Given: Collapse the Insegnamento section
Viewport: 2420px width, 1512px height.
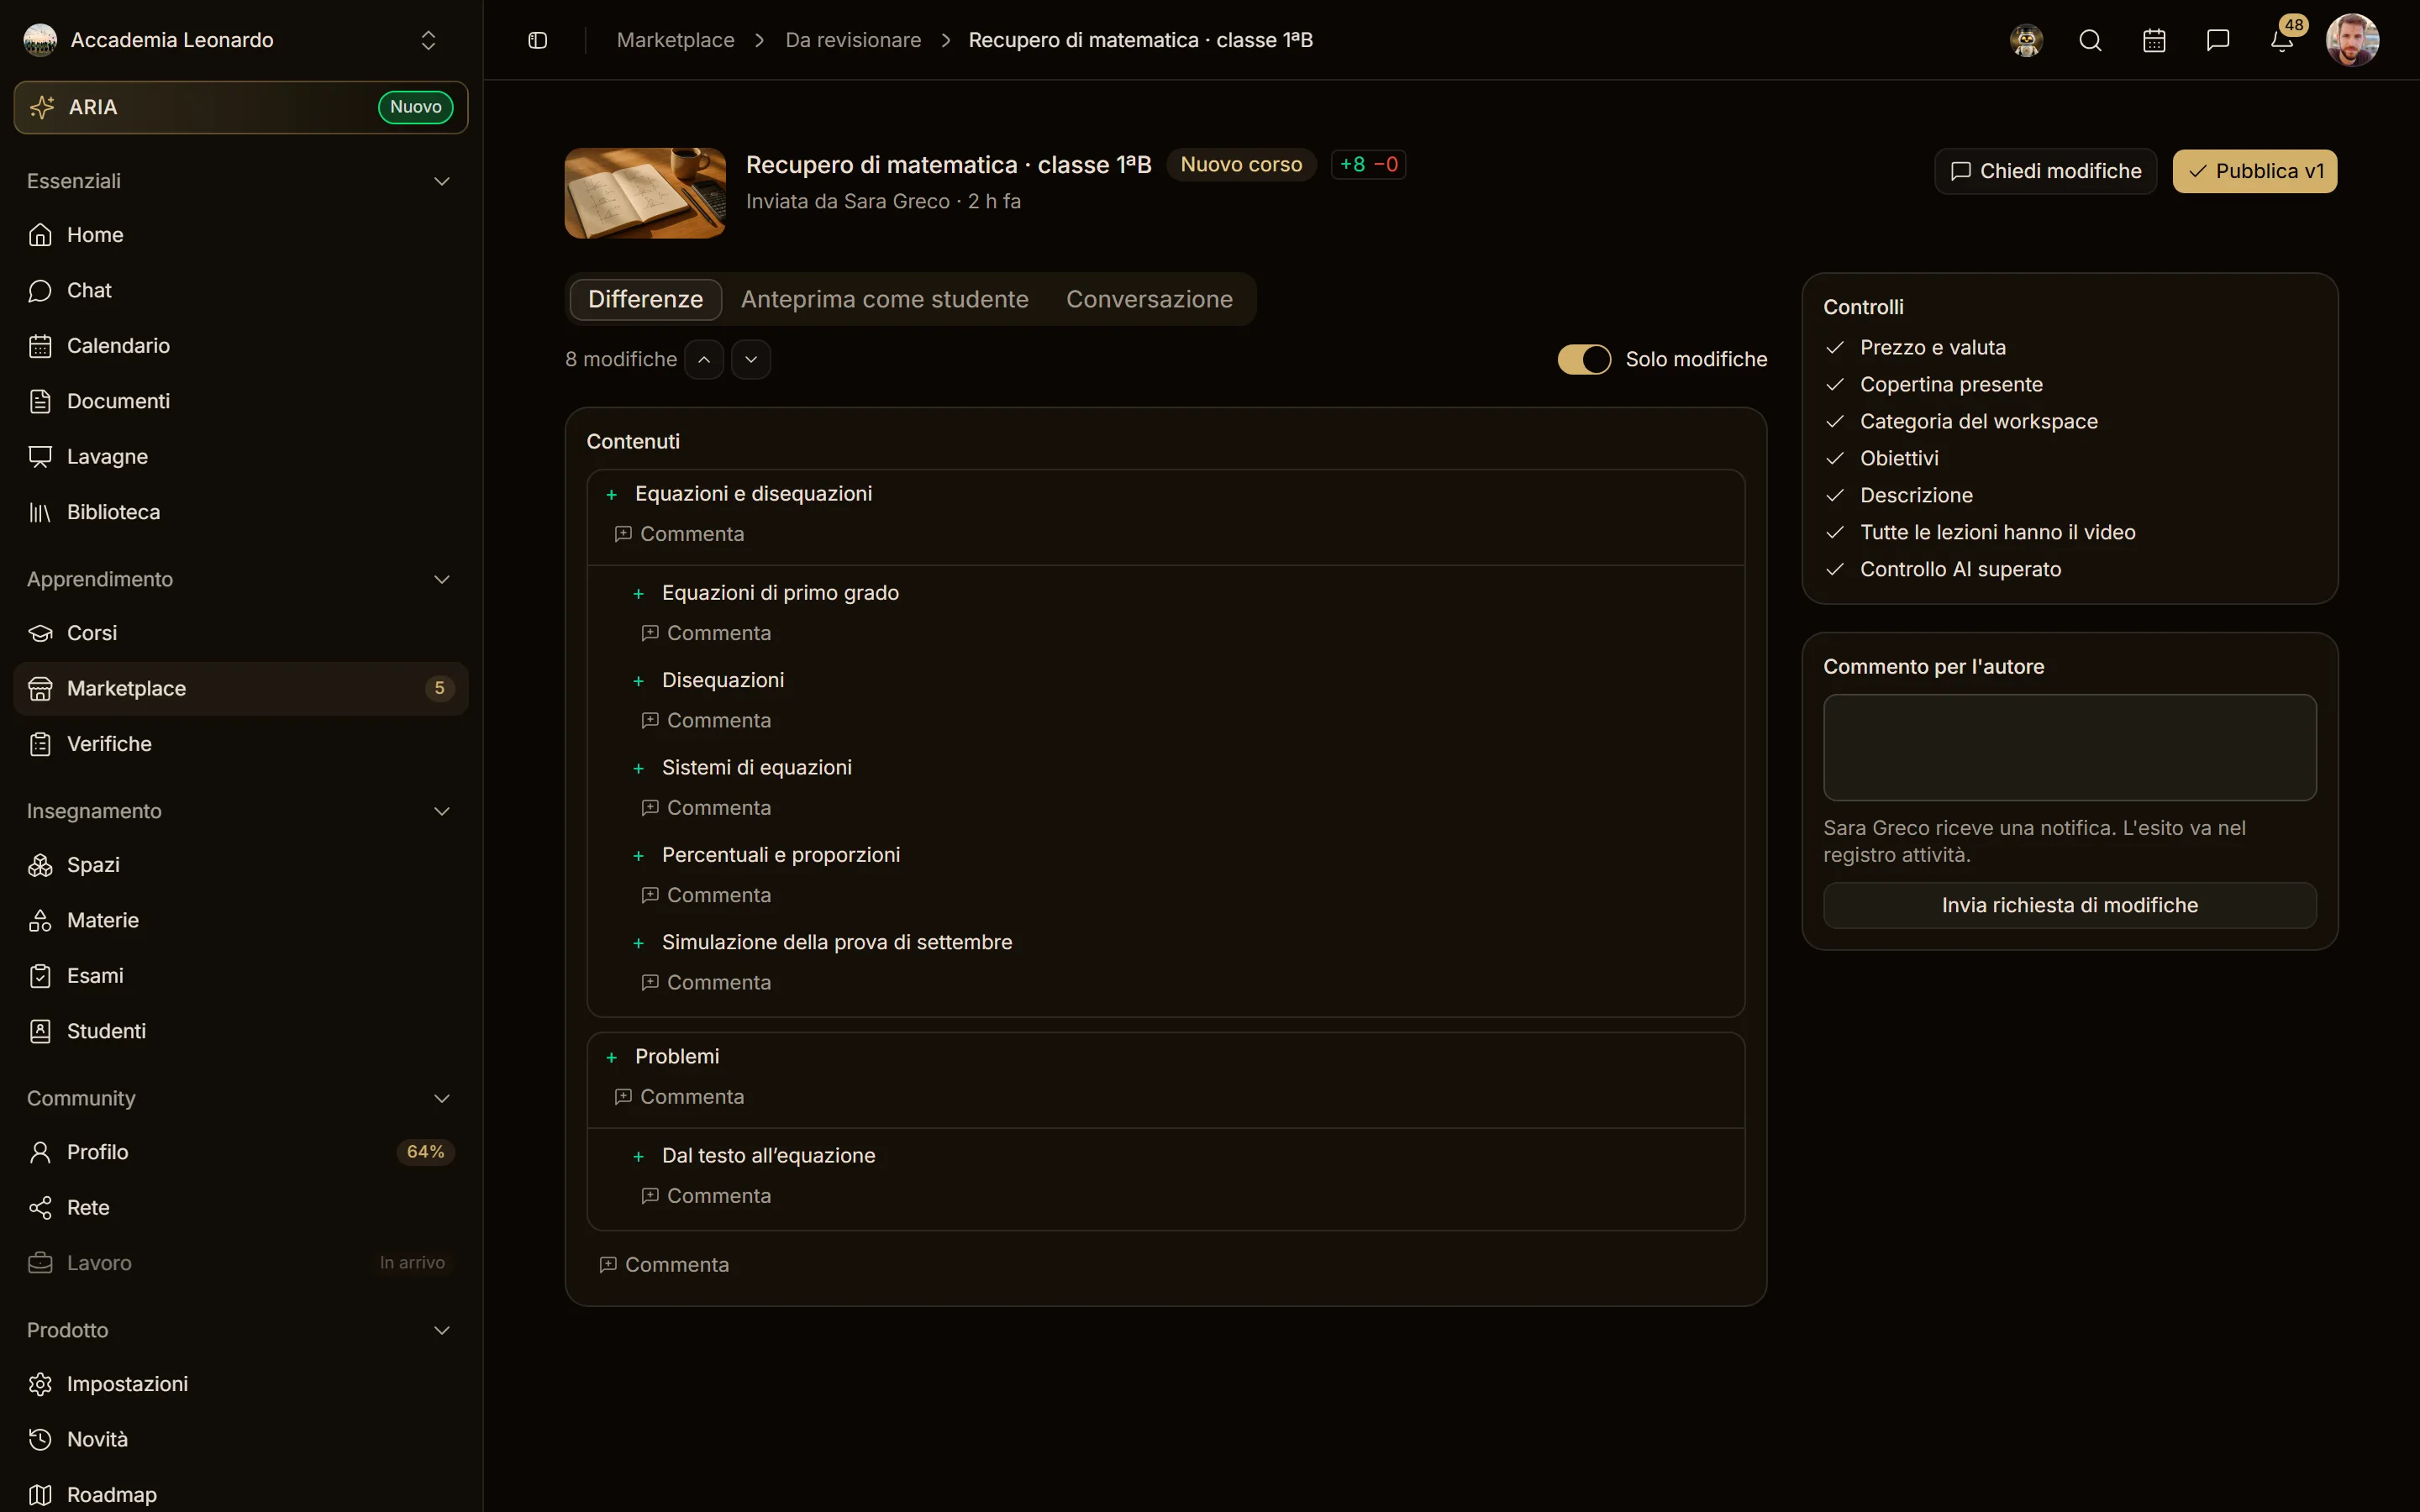Looking at the screenshot, I should (x=441, y=811).
